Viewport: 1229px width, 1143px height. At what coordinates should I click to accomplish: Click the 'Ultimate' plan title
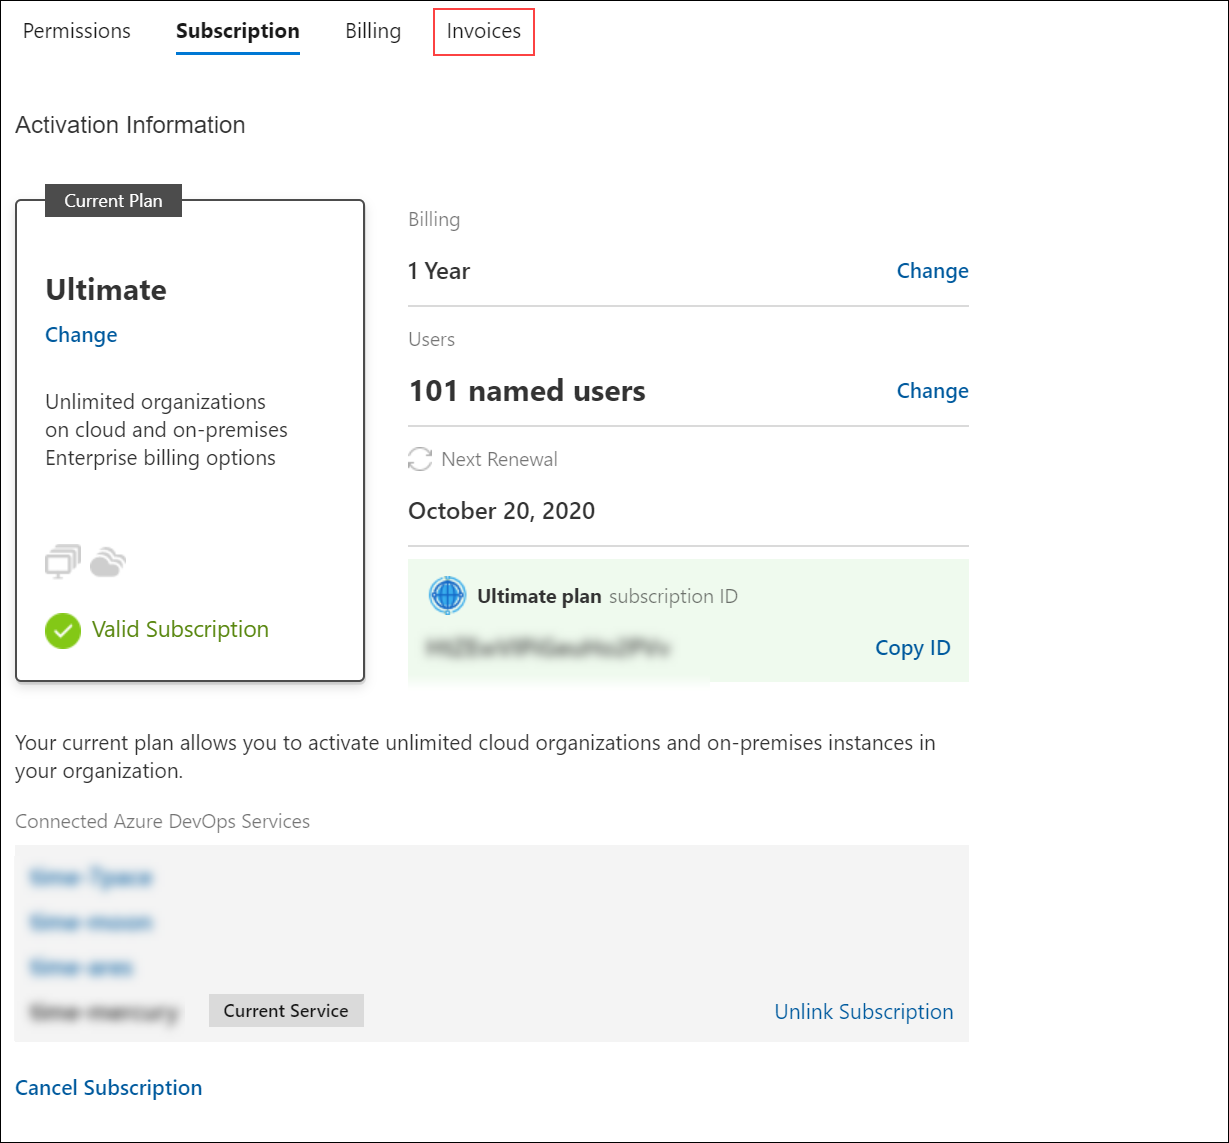click(106, 290)
